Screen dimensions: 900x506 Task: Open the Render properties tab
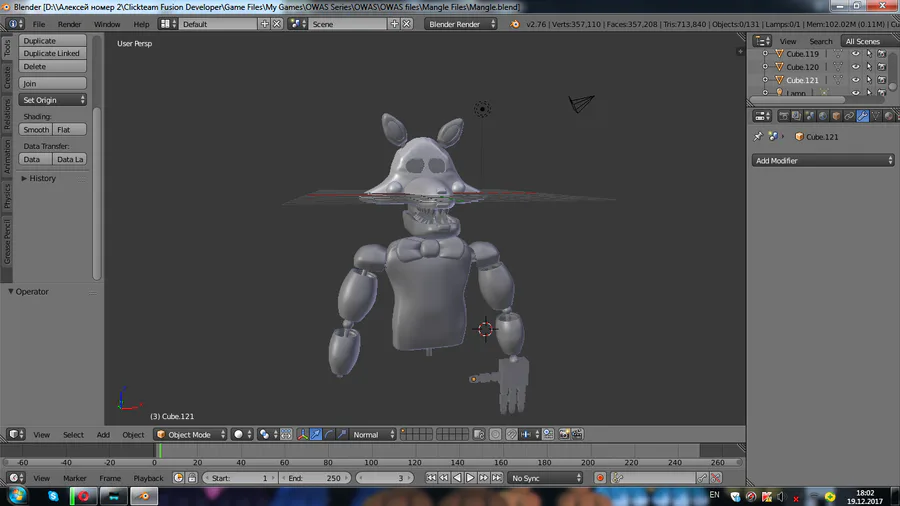click(x=783, y=116)
